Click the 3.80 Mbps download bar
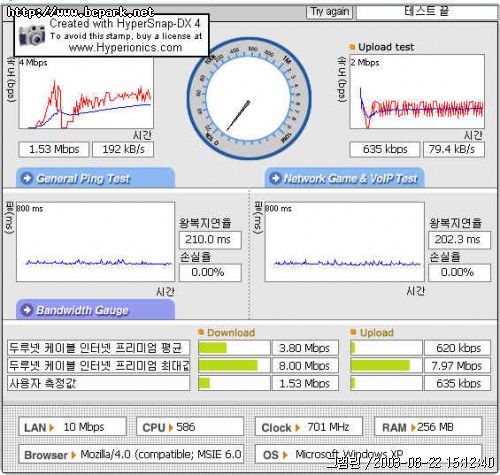The image size is (500, 475). click(234, 348)
